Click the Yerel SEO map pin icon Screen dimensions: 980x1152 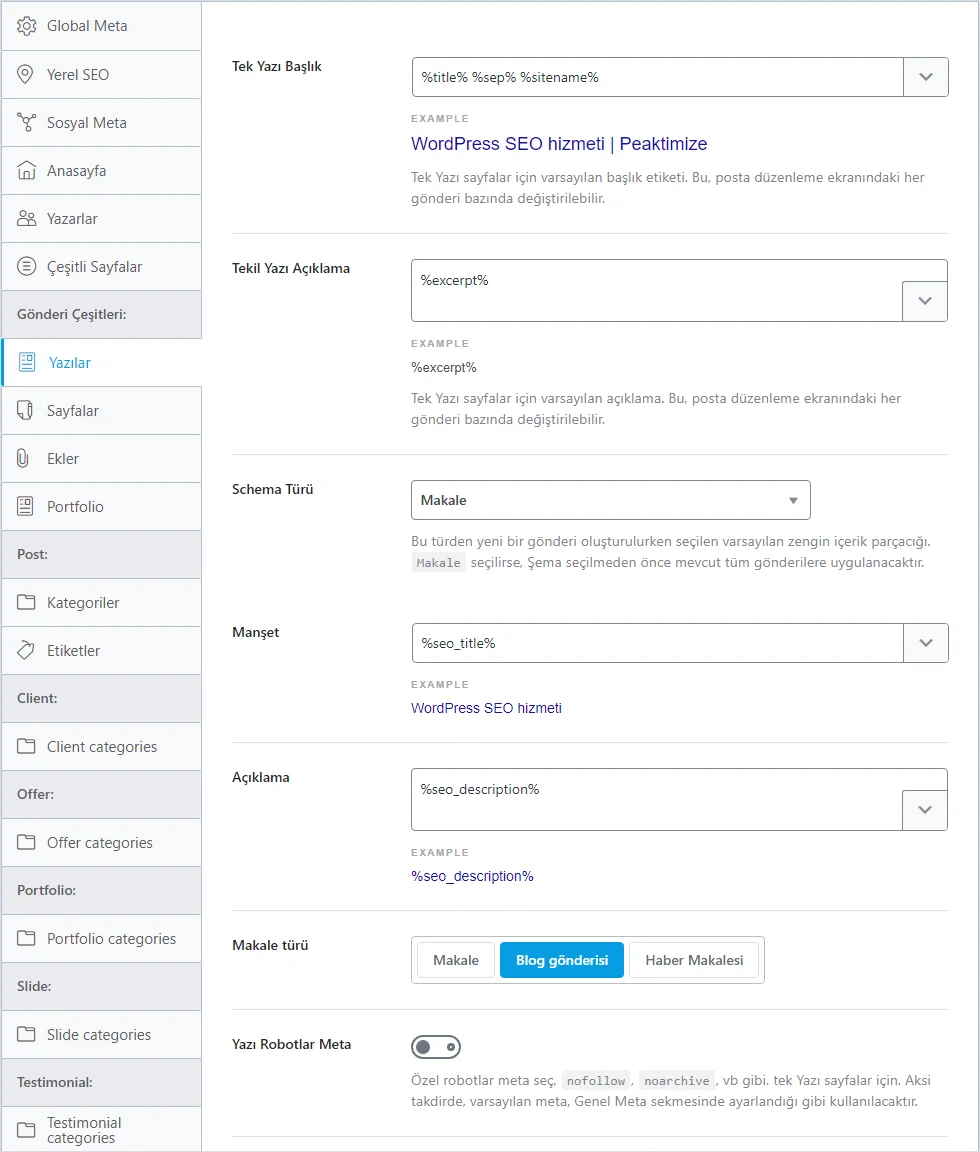(26, 74)
